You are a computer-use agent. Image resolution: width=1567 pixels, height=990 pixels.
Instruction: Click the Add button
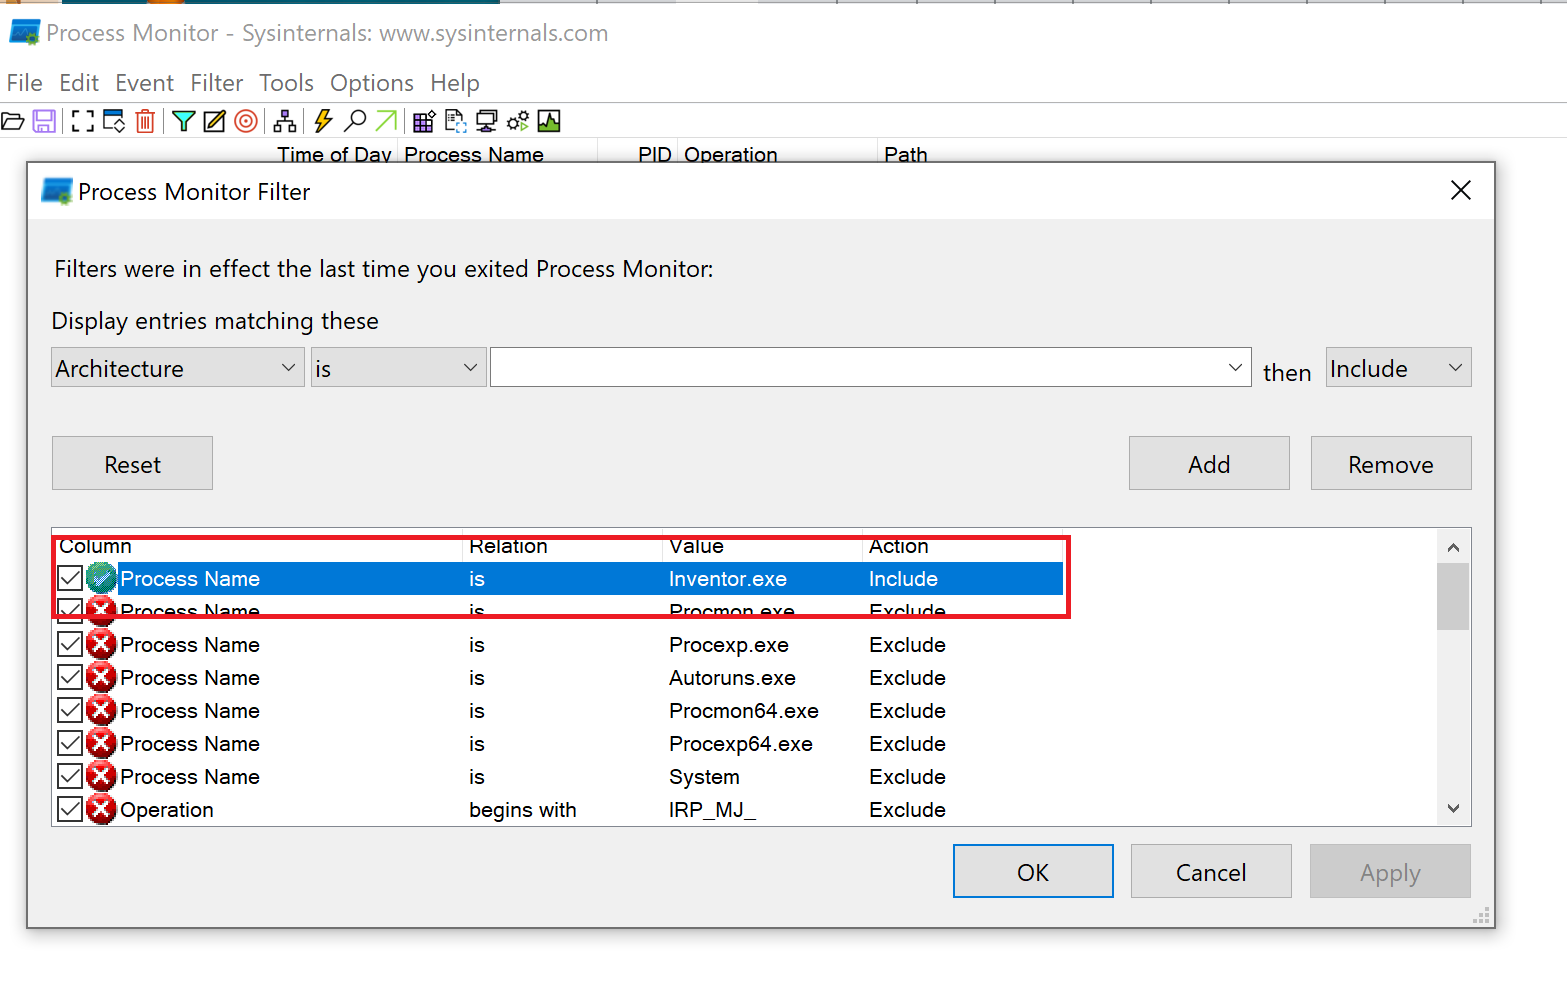[1208, 463]
